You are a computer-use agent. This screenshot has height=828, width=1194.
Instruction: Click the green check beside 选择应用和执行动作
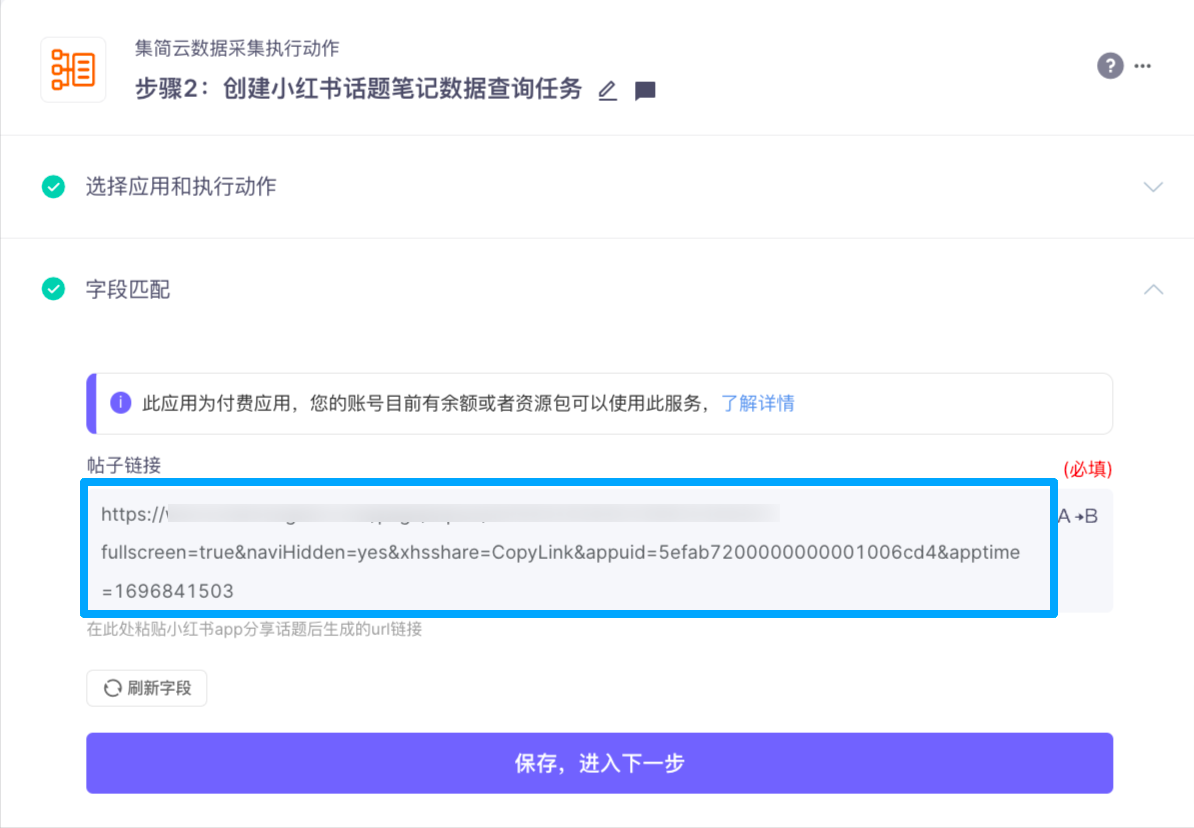53,187
